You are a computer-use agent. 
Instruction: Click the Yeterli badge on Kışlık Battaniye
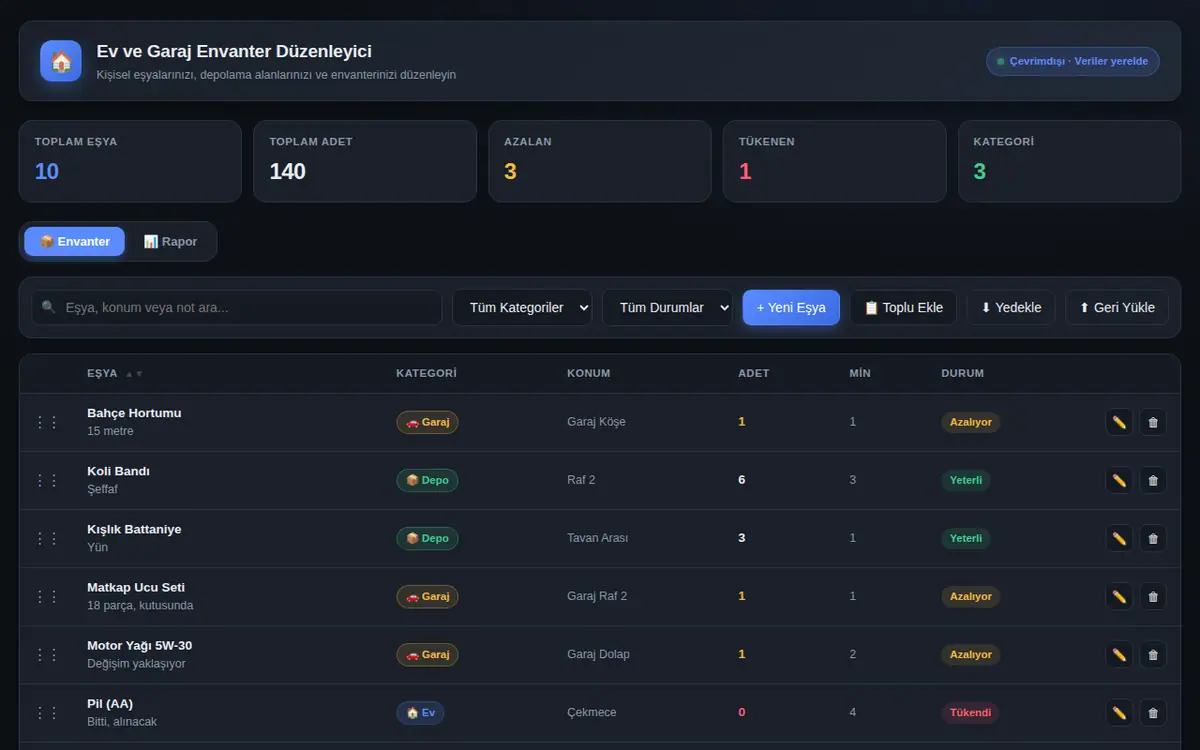966,538
